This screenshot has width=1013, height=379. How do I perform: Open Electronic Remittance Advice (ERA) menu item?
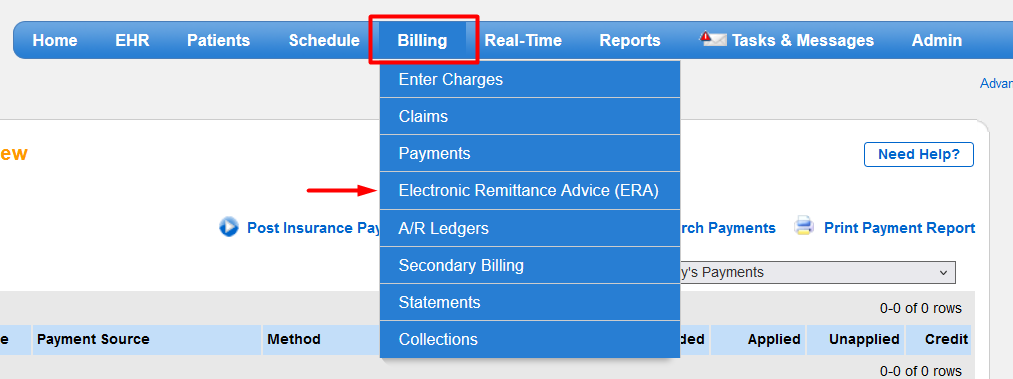coord(530,190)
